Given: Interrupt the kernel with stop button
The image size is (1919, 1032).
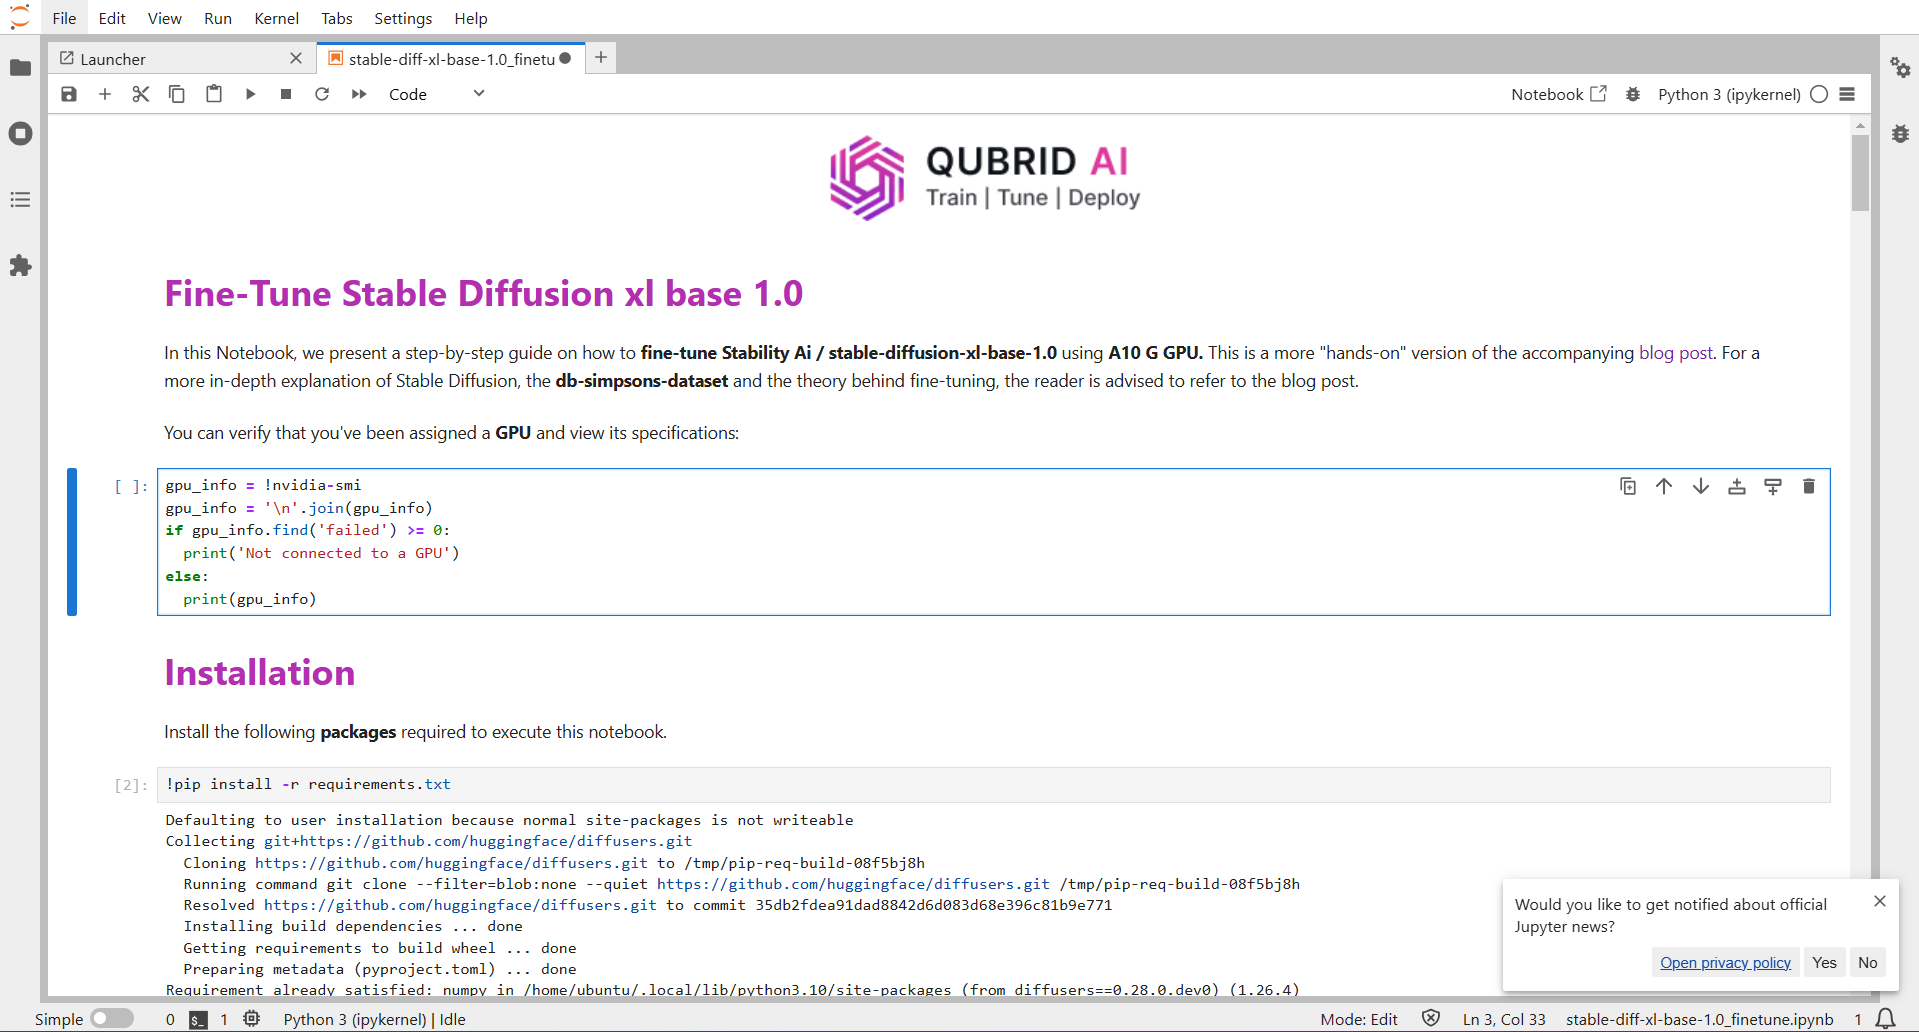Looking at the screenshot, I should click(286, 94).
